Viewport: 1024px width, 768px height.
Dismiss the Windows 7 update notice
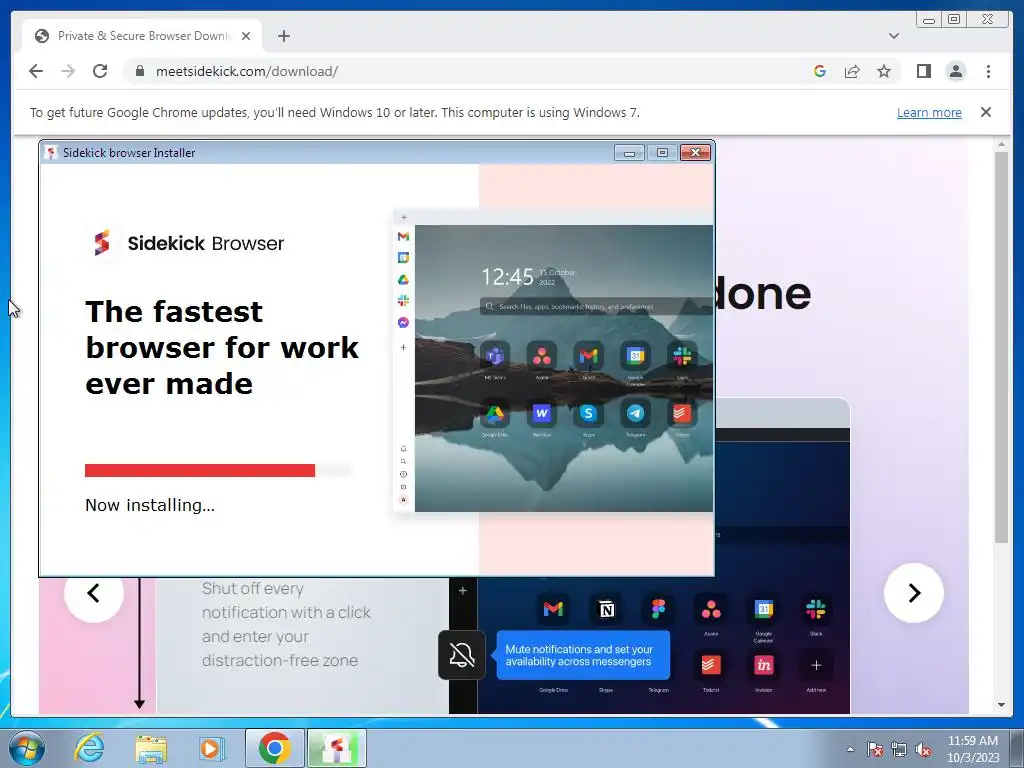click(985, 112)
